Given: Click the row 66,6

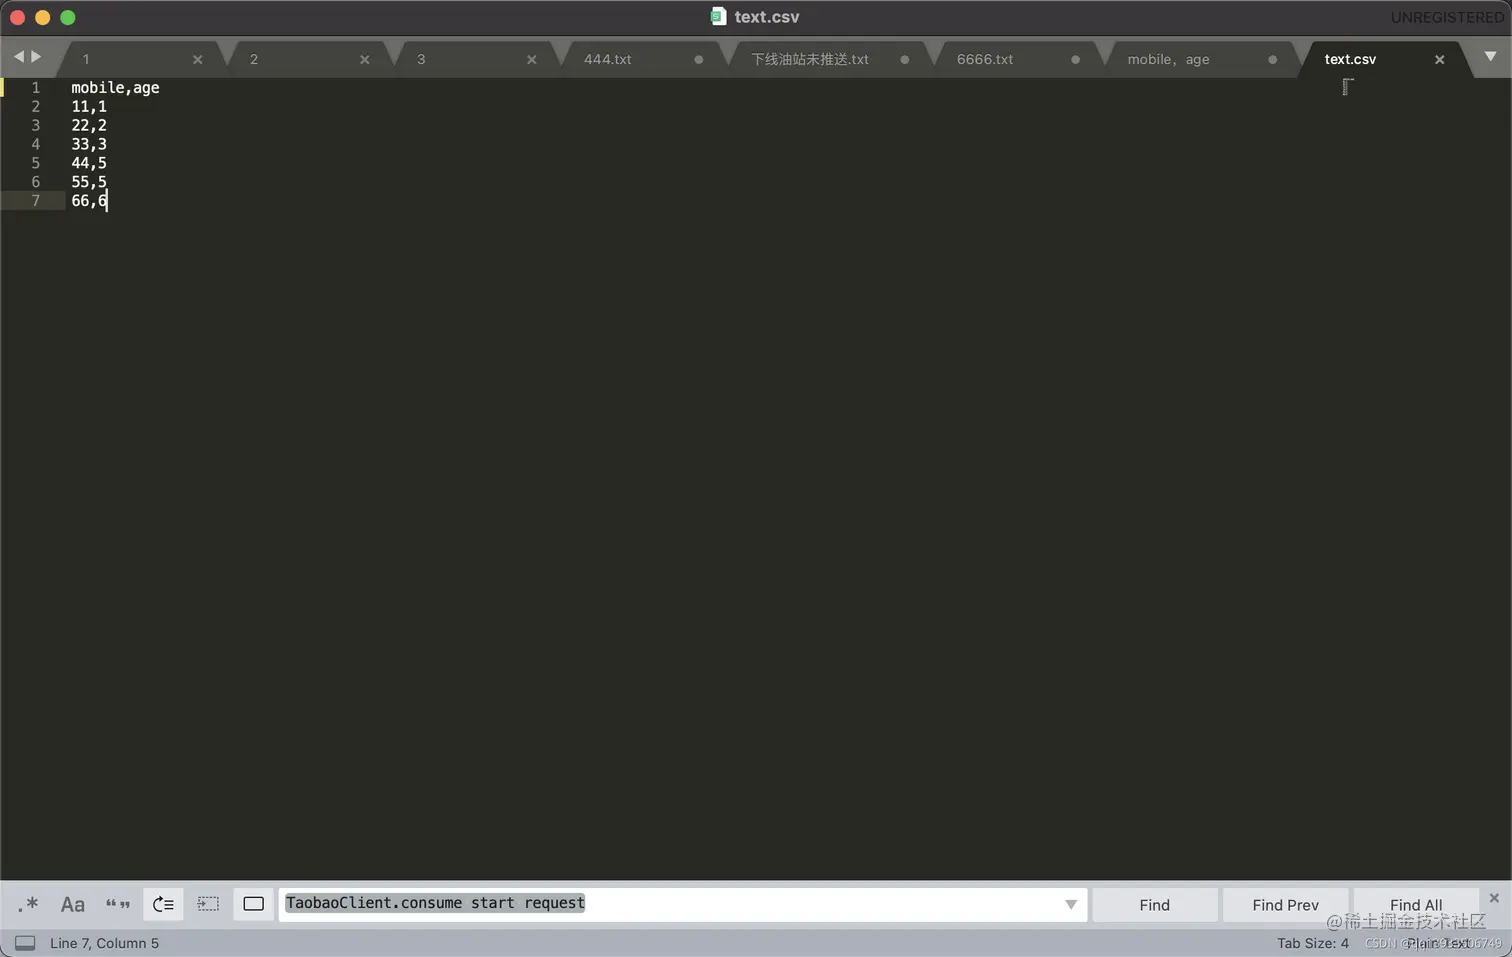Looking at the screenshot, I should pyautogui.click(x=89, y=201).
